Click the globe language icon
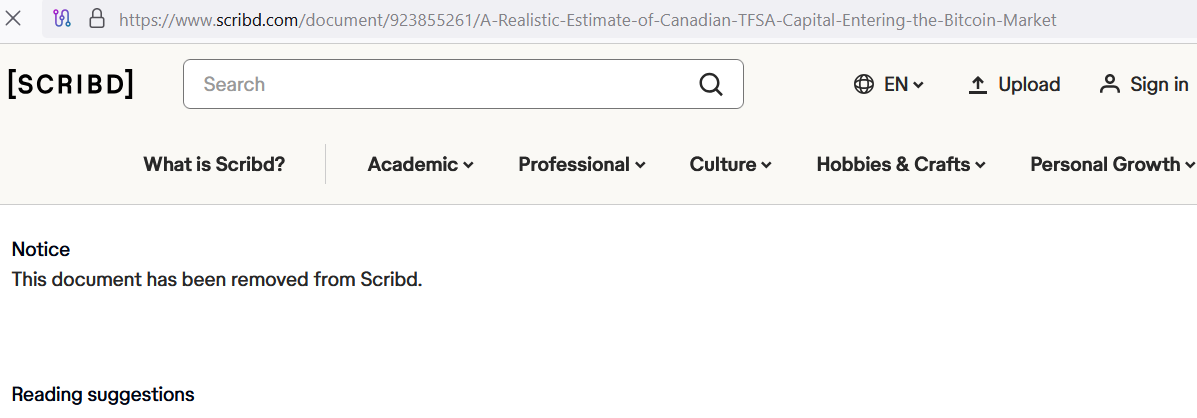 click(x=864, y=84)
